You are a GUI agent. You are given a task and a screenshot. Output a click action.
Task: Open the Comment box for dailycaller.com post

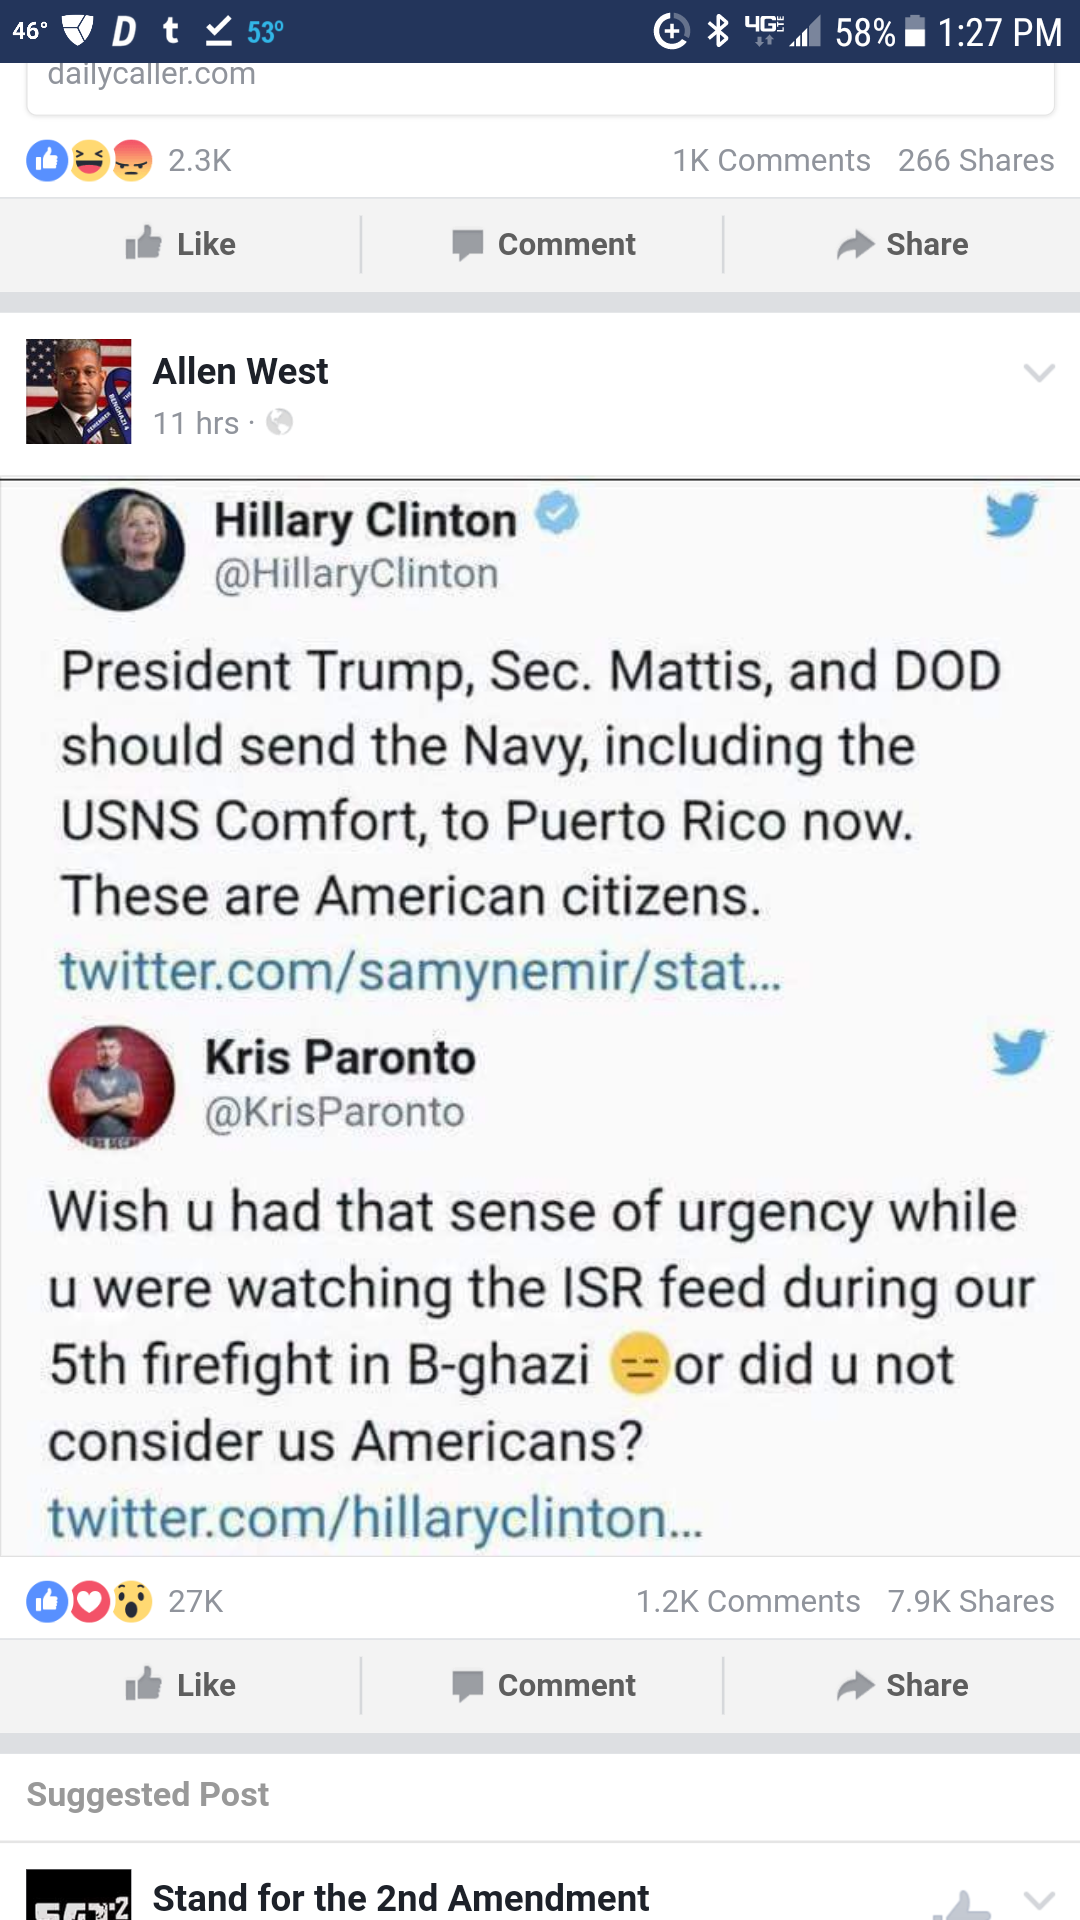pos(543,244)
